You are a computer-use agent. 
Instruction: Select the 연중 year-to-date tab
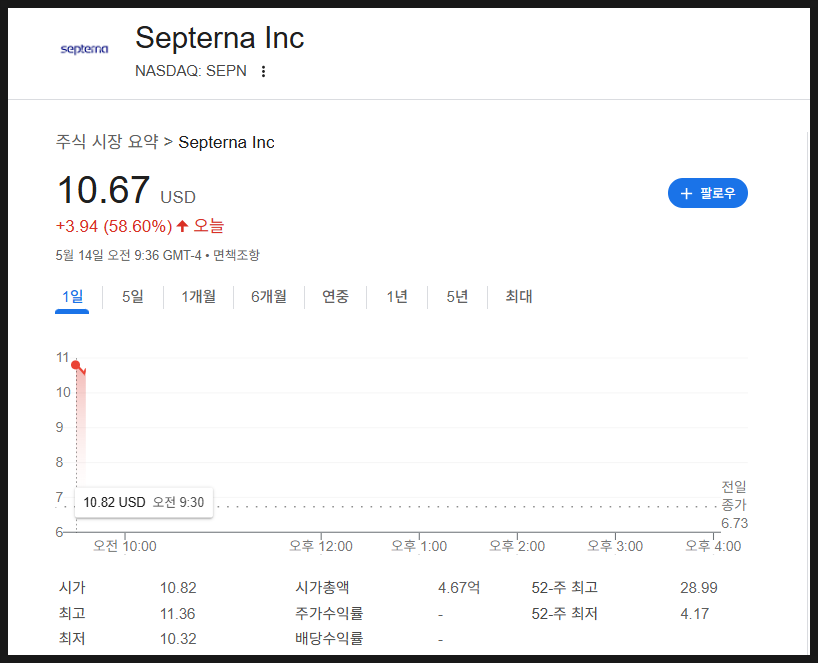click(335, 296)
